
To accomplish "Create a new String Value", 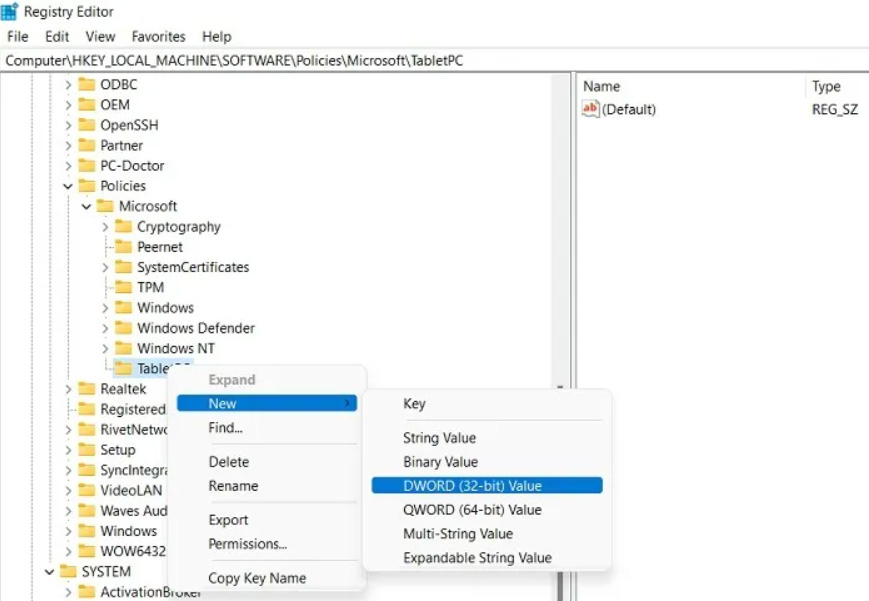I will 439,438.
